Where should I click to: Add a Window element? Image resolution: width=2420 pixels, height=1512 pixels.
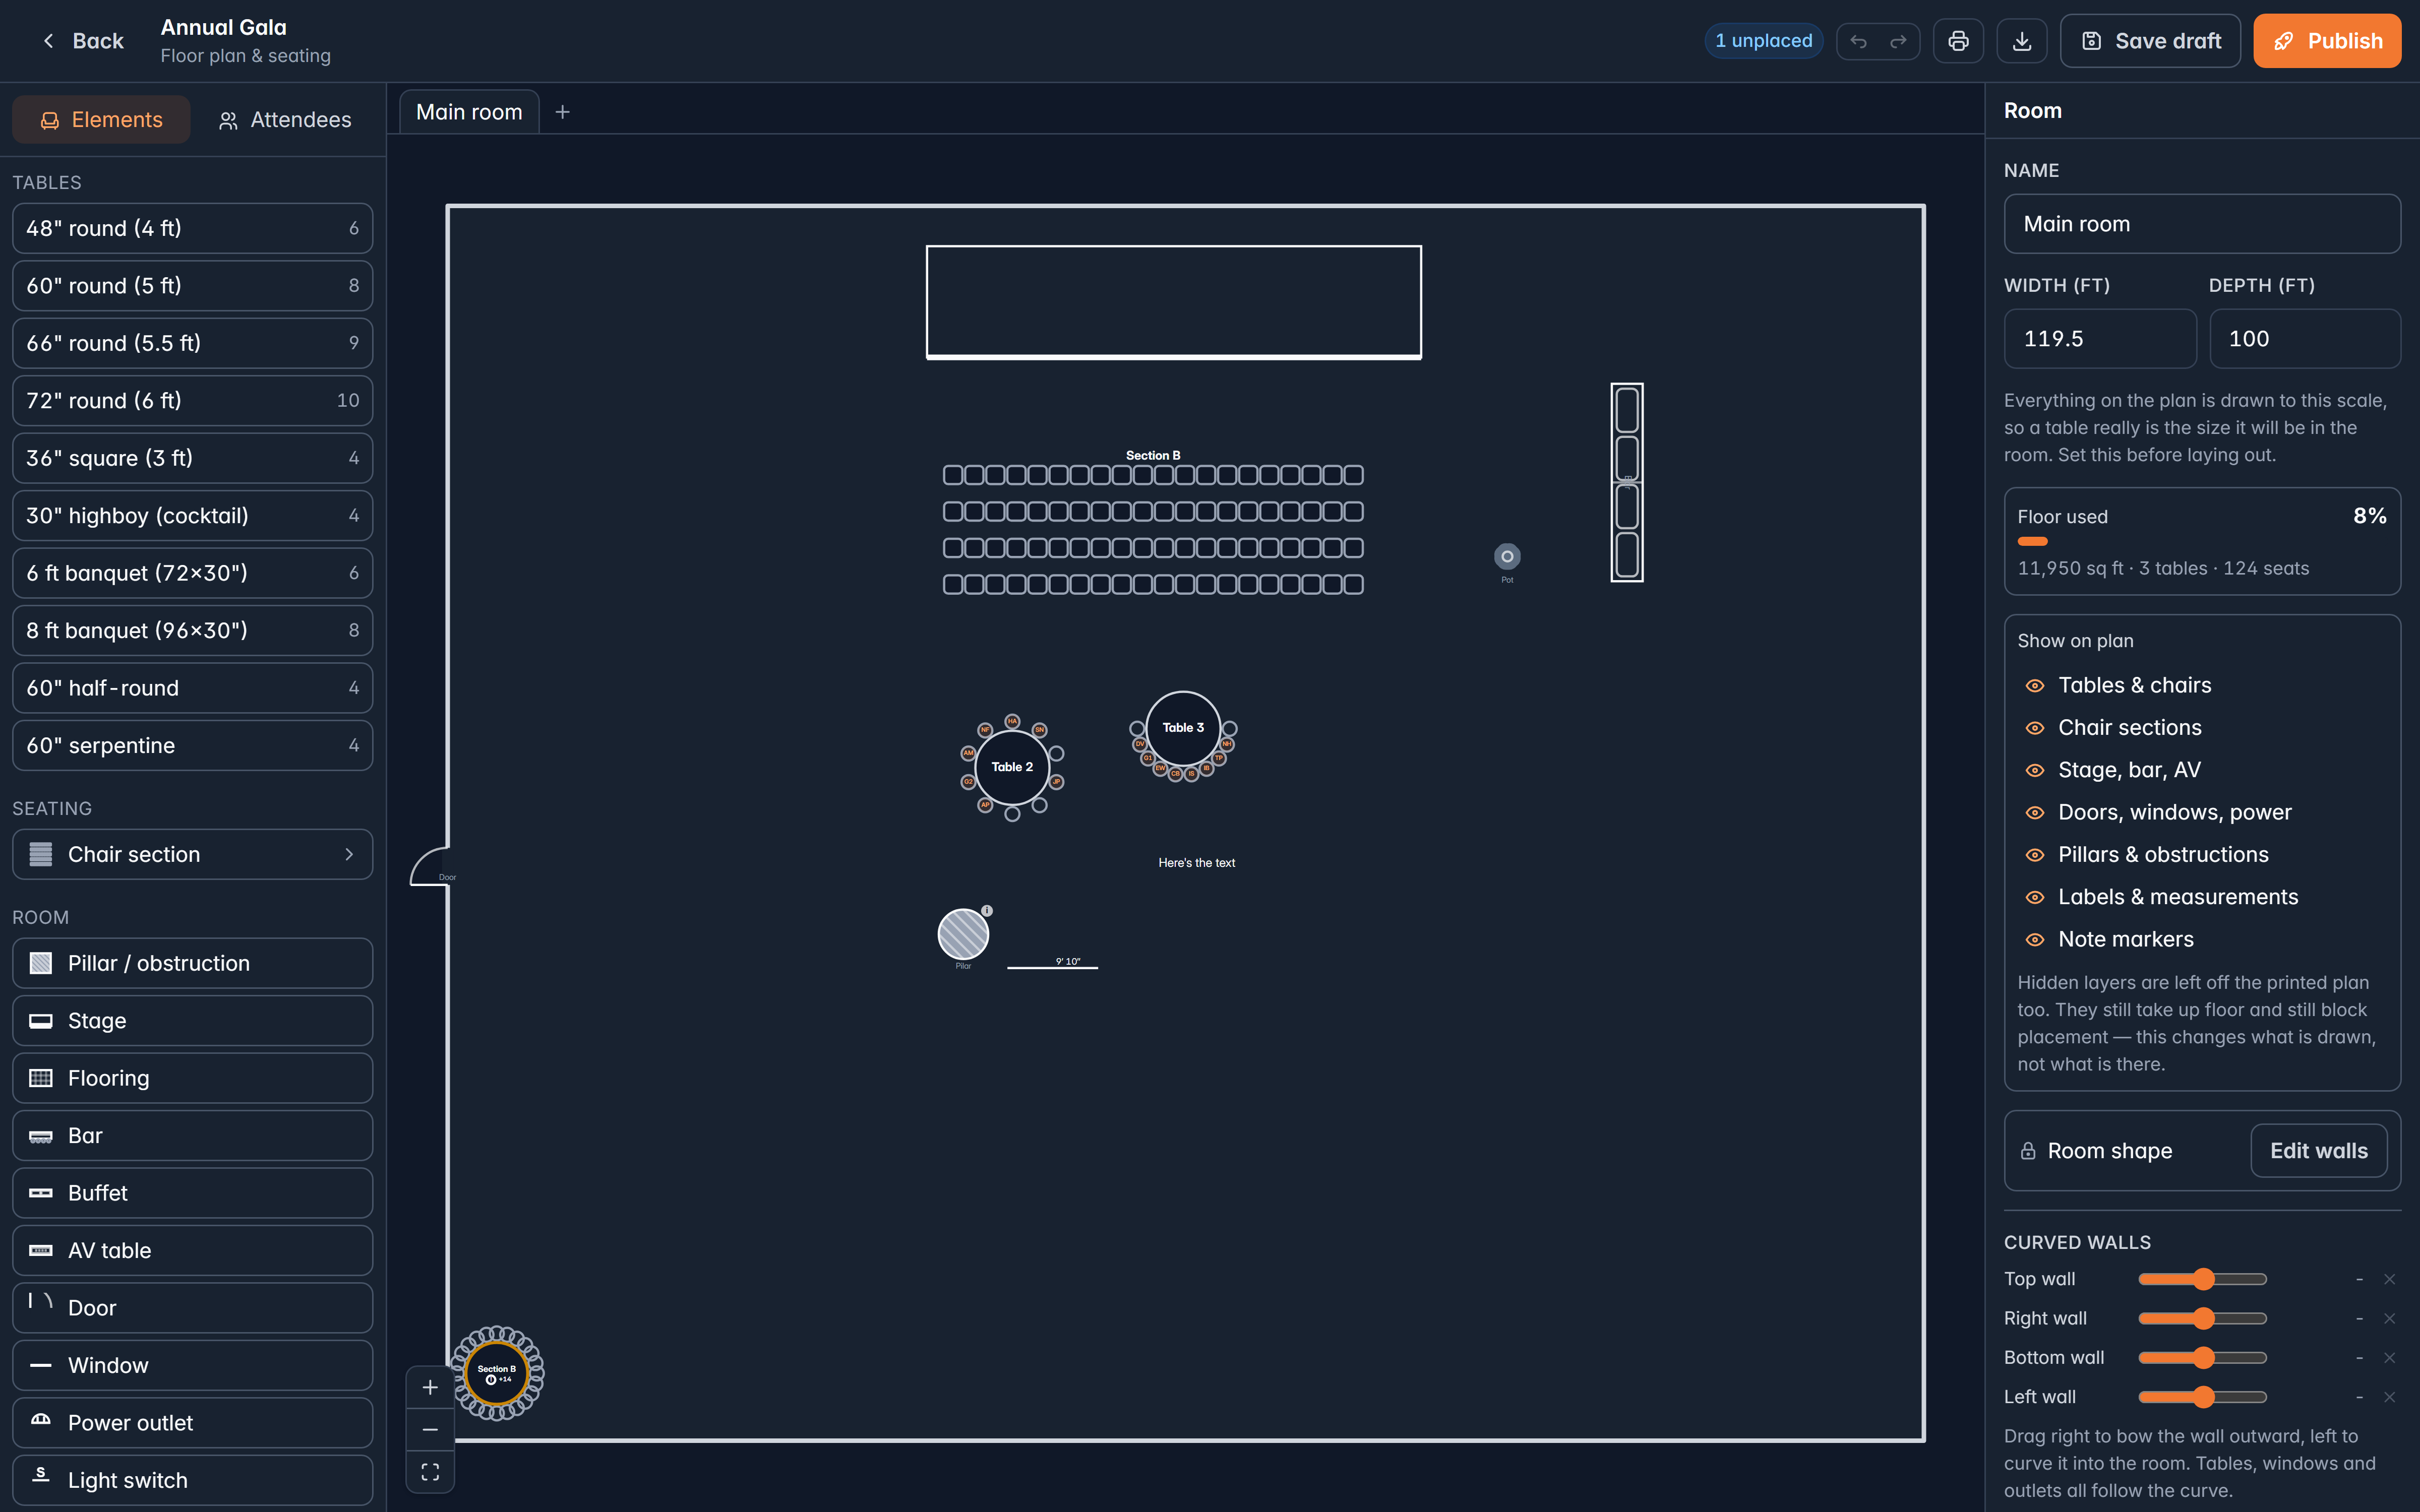click(x=192, y=1365)
